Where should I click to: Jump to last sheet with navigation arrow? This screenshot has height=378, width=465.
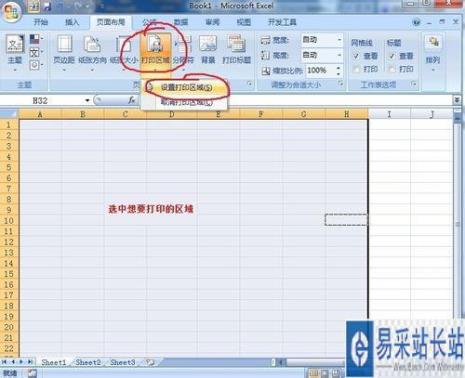pyautogui.click(x=30, y=362)
